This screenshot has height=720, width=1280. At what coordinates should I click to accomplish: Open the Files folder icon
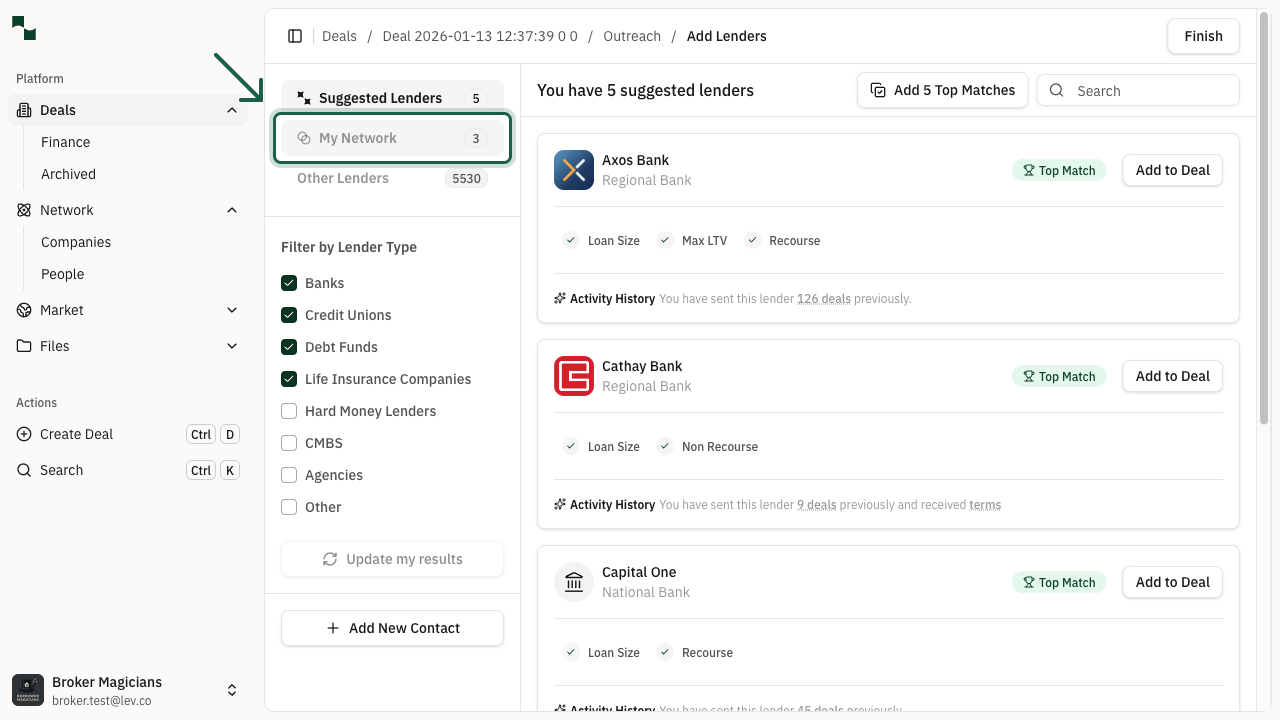pyautogui.click(x=22, y=346)
